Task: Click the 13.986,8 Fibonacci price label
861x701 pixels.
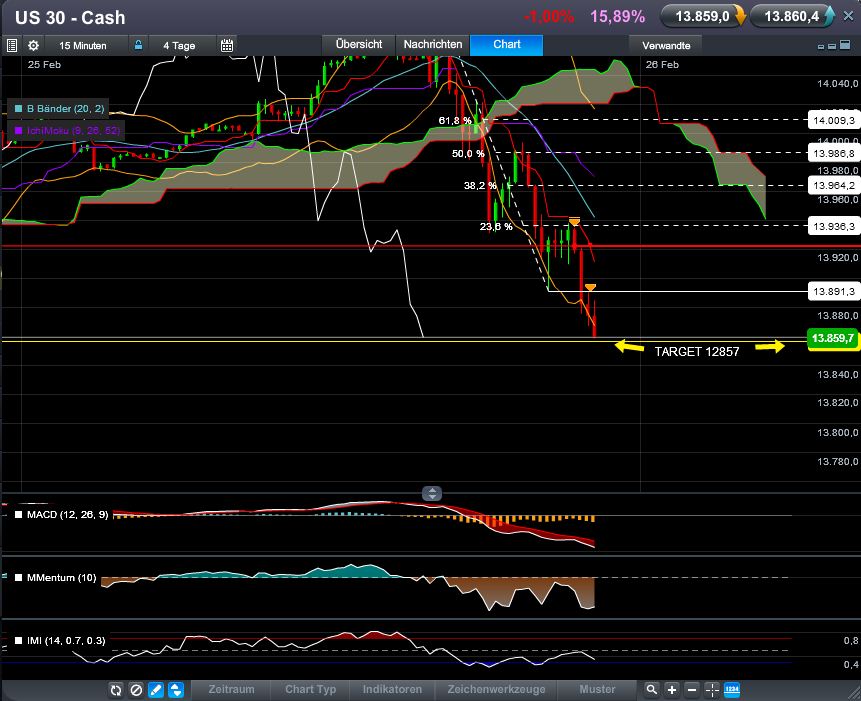Action: pos(834,153)
